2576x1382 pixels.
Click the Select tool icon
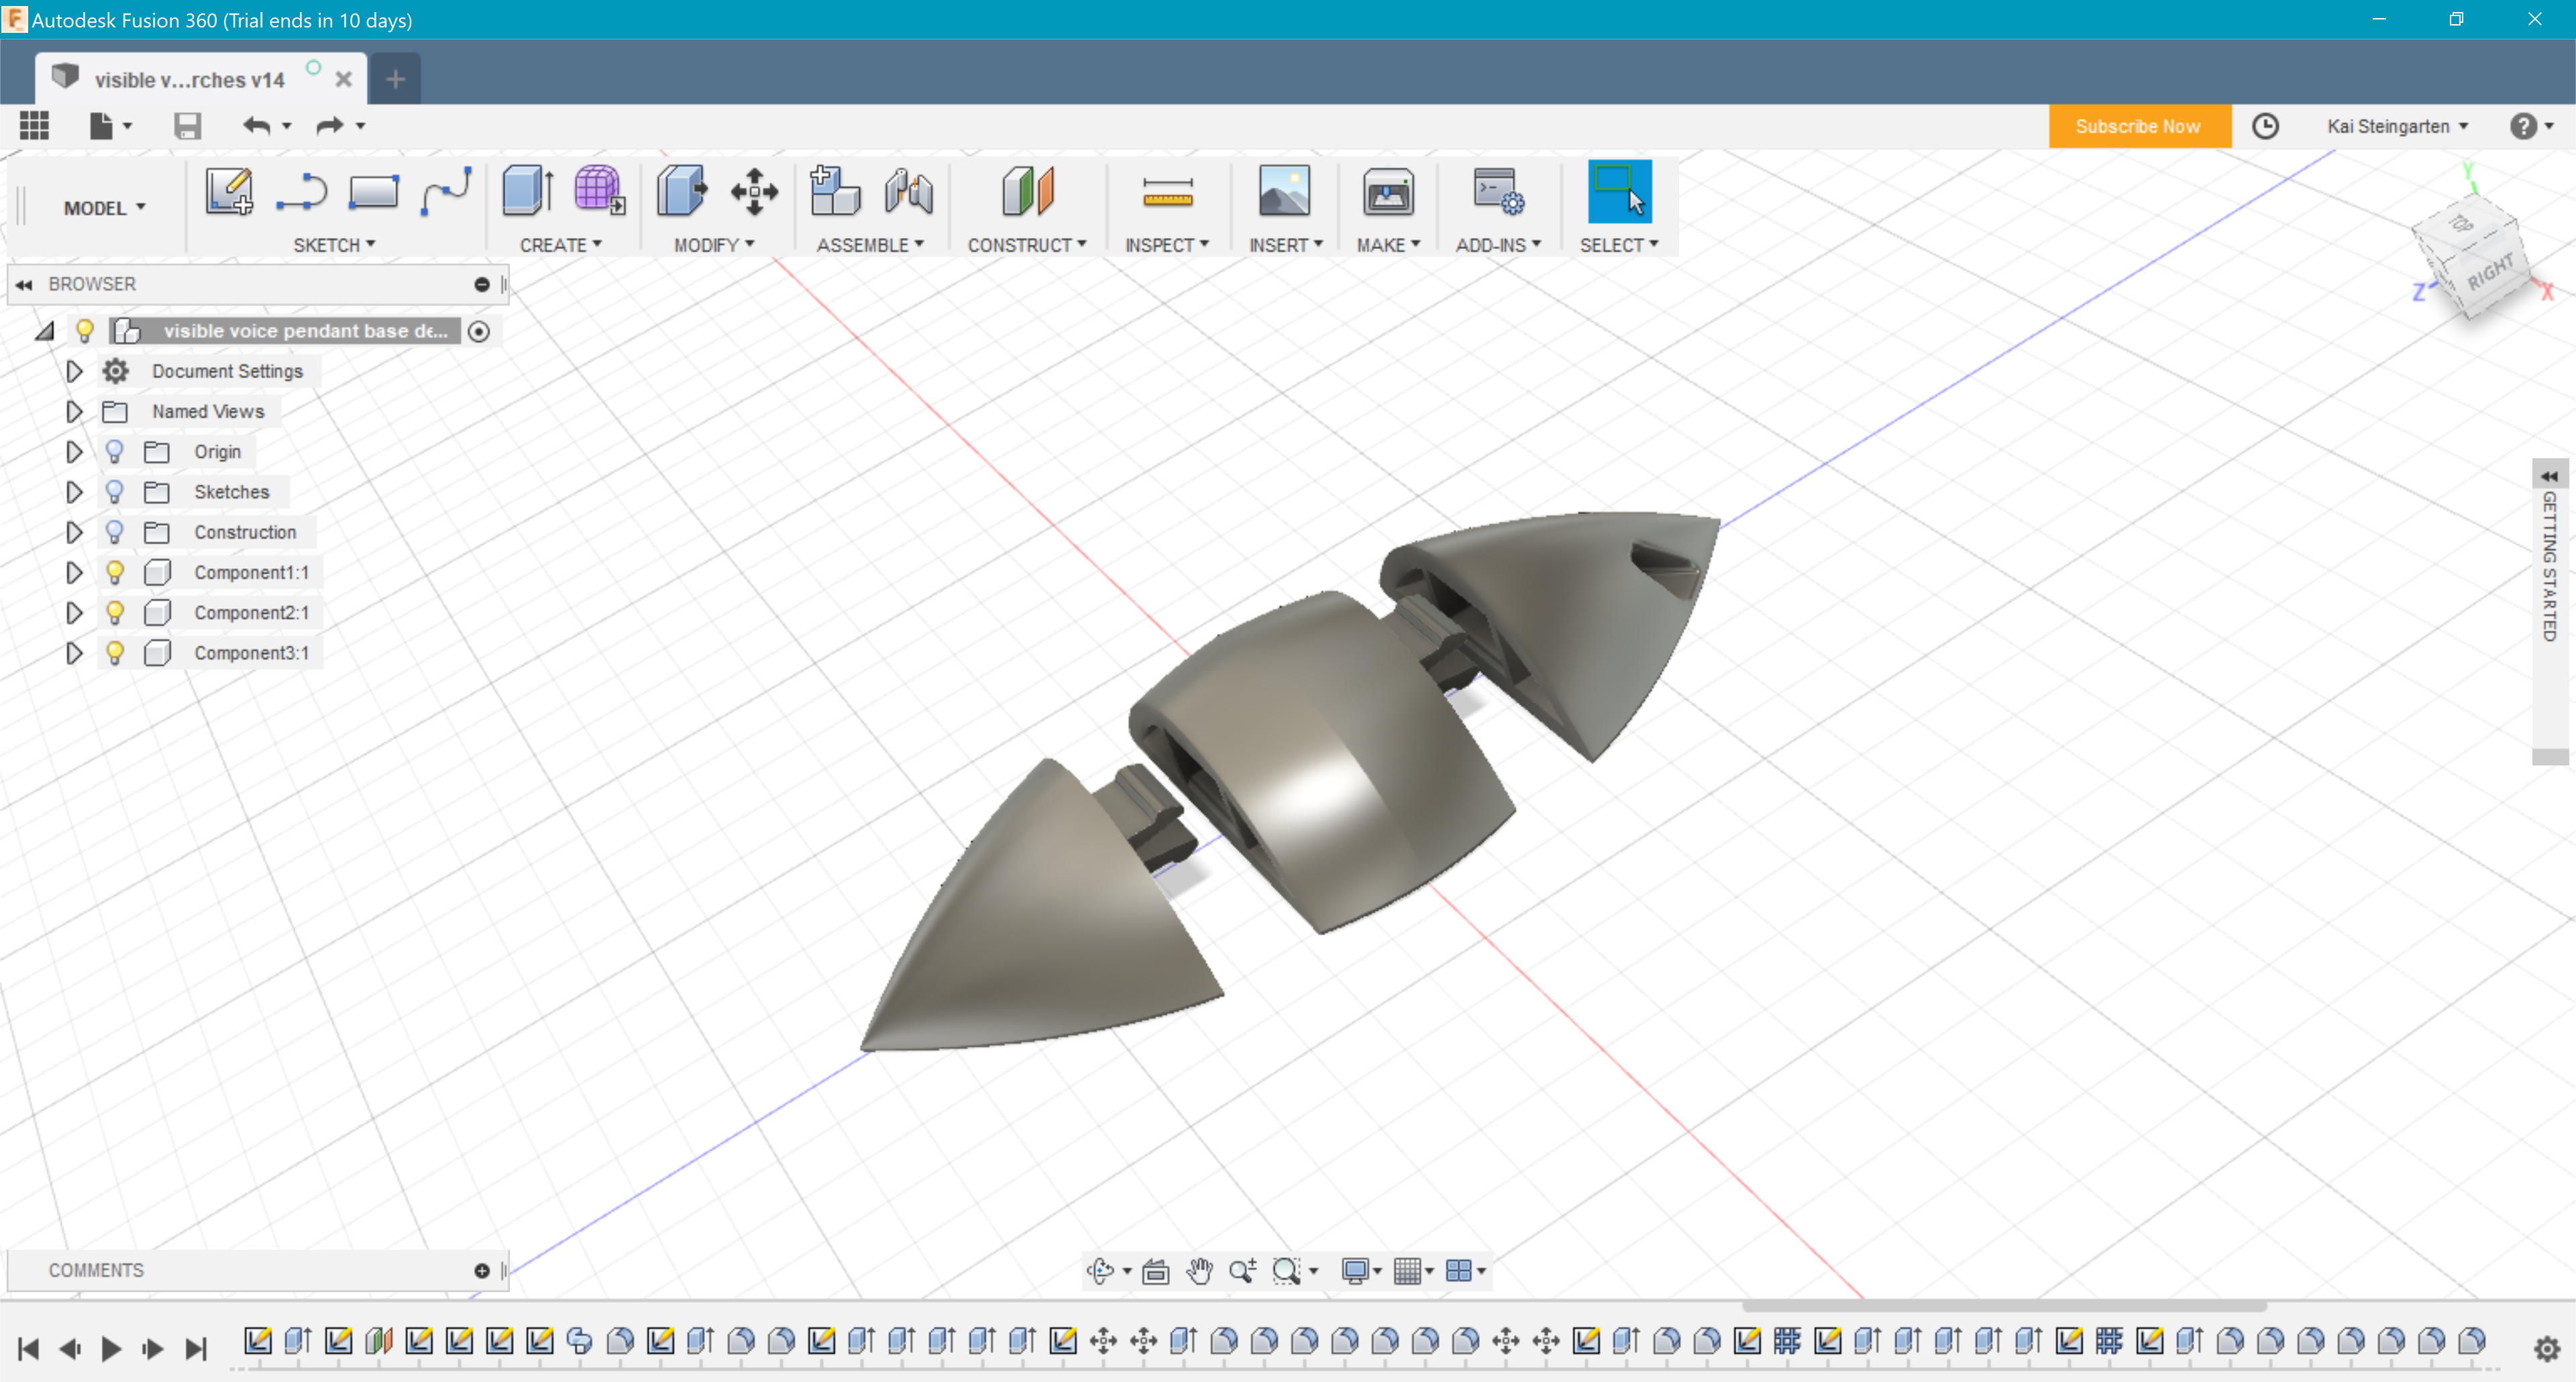click(1619, 191)
